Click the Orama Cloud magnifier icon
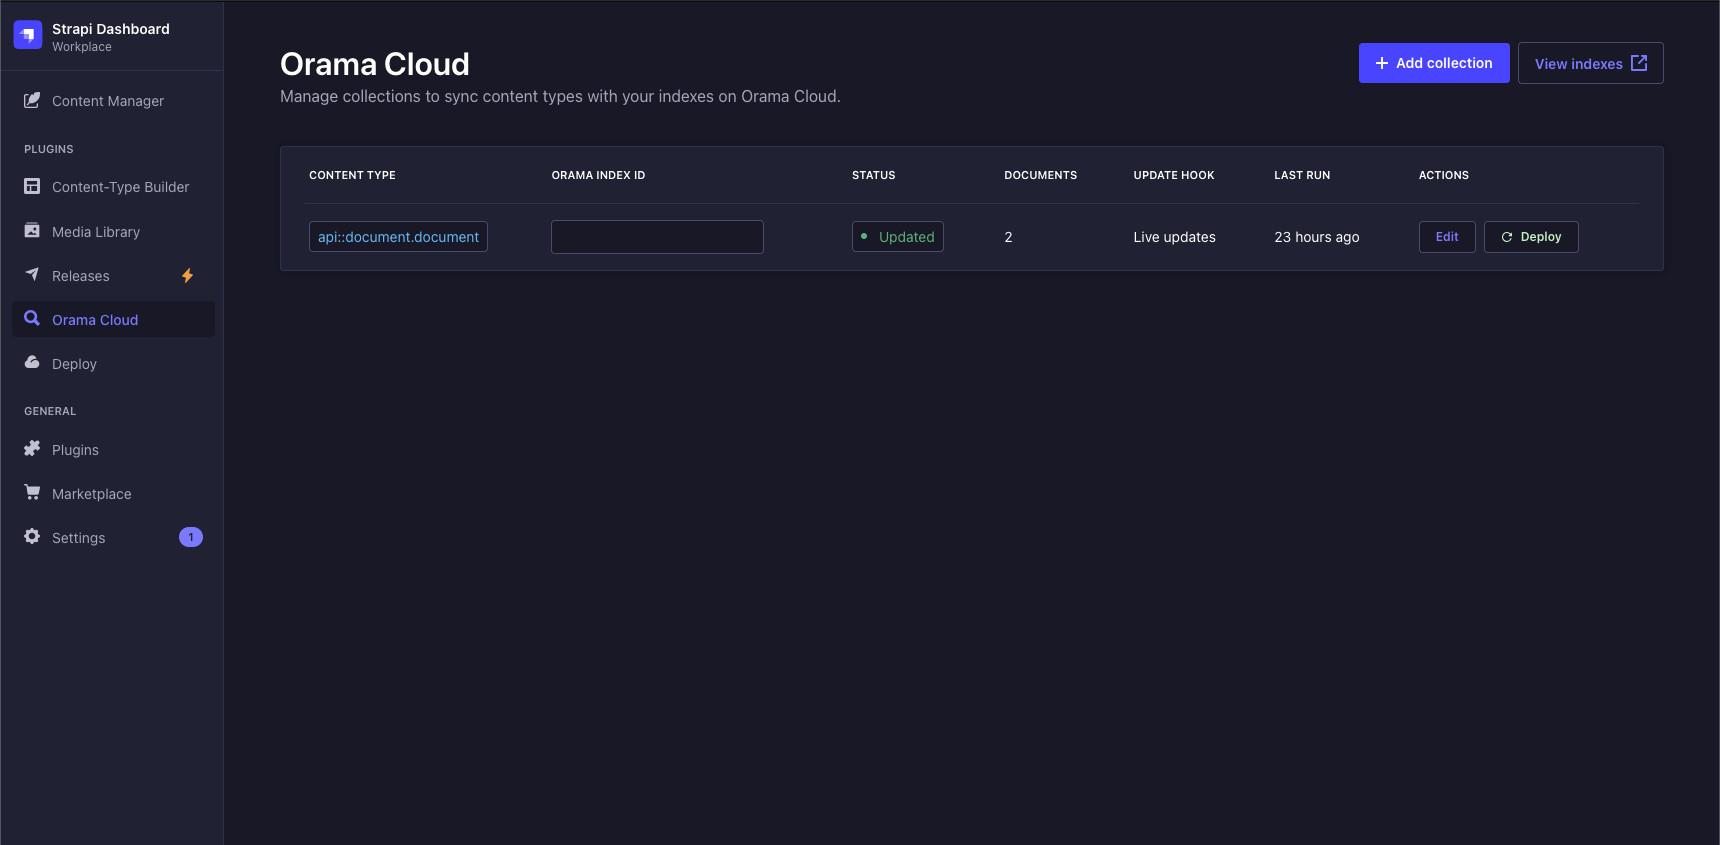1720x845 pixels. 32,318
